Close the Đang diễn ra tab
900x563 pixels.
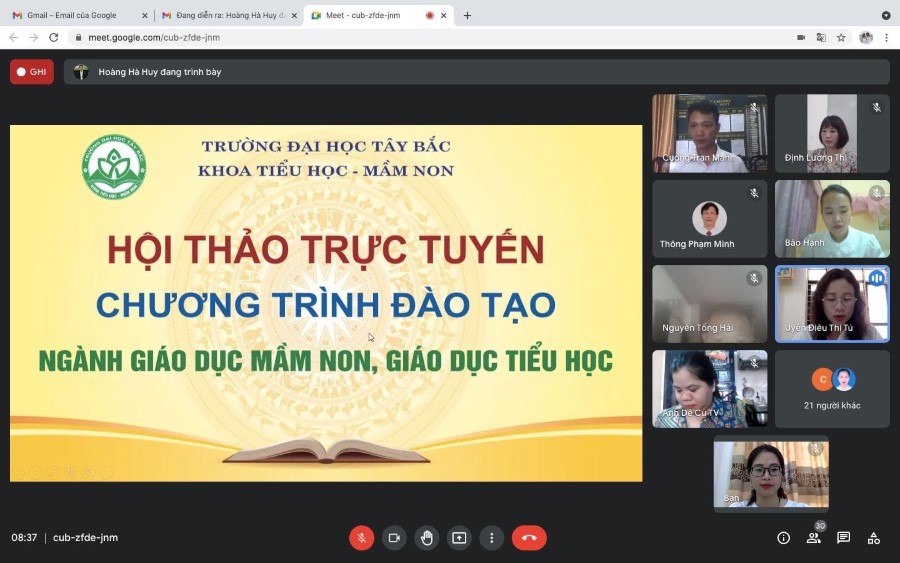click(x=294, y=15)
